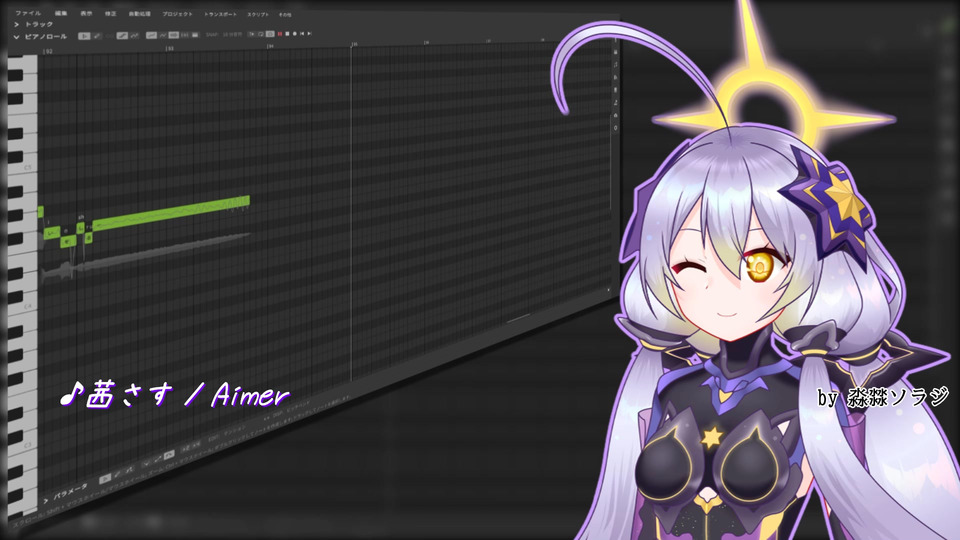Click the round record button
Image resolution: width=960 pixels, height=540 pixels.
point(294,34)
